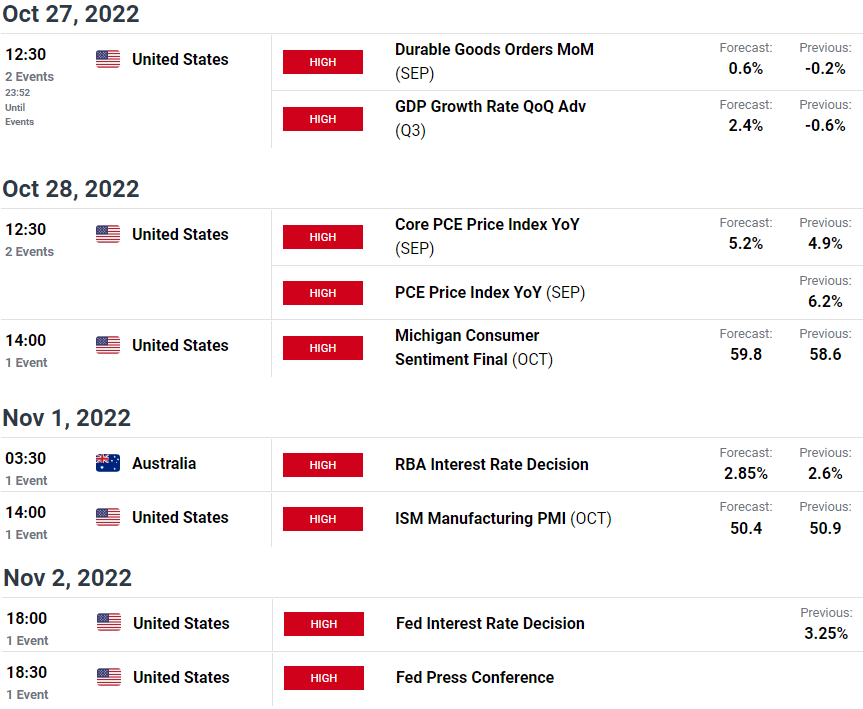
Task: Open ISM Manufacturing PMI event
Action: (x=503, y=518)
